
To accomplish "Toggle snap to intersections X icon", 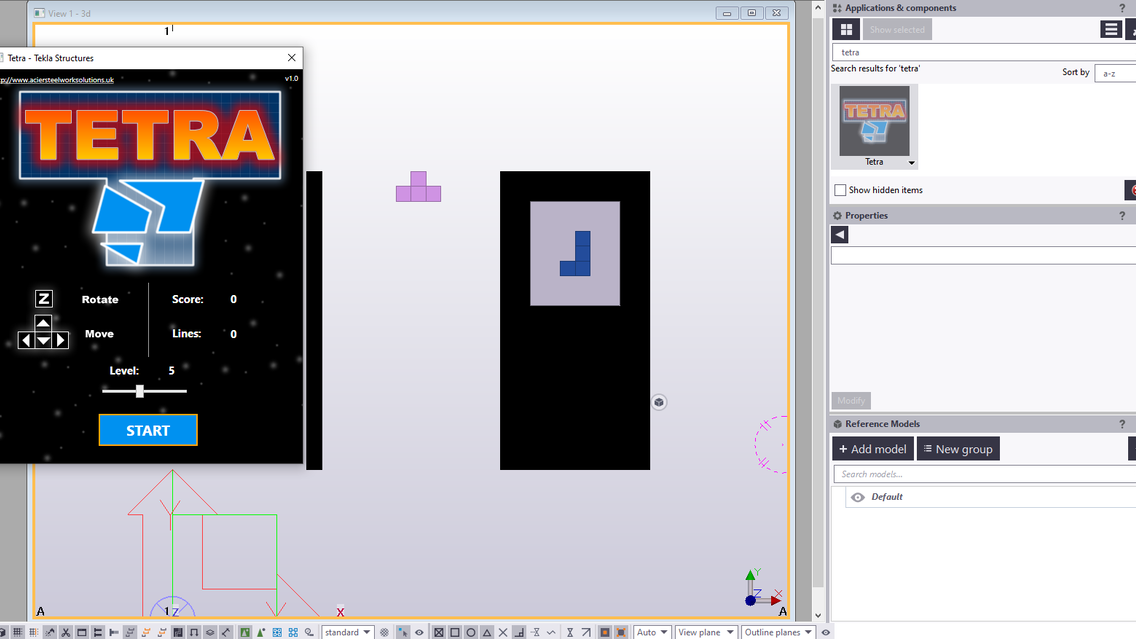I will tap(503, 632).
